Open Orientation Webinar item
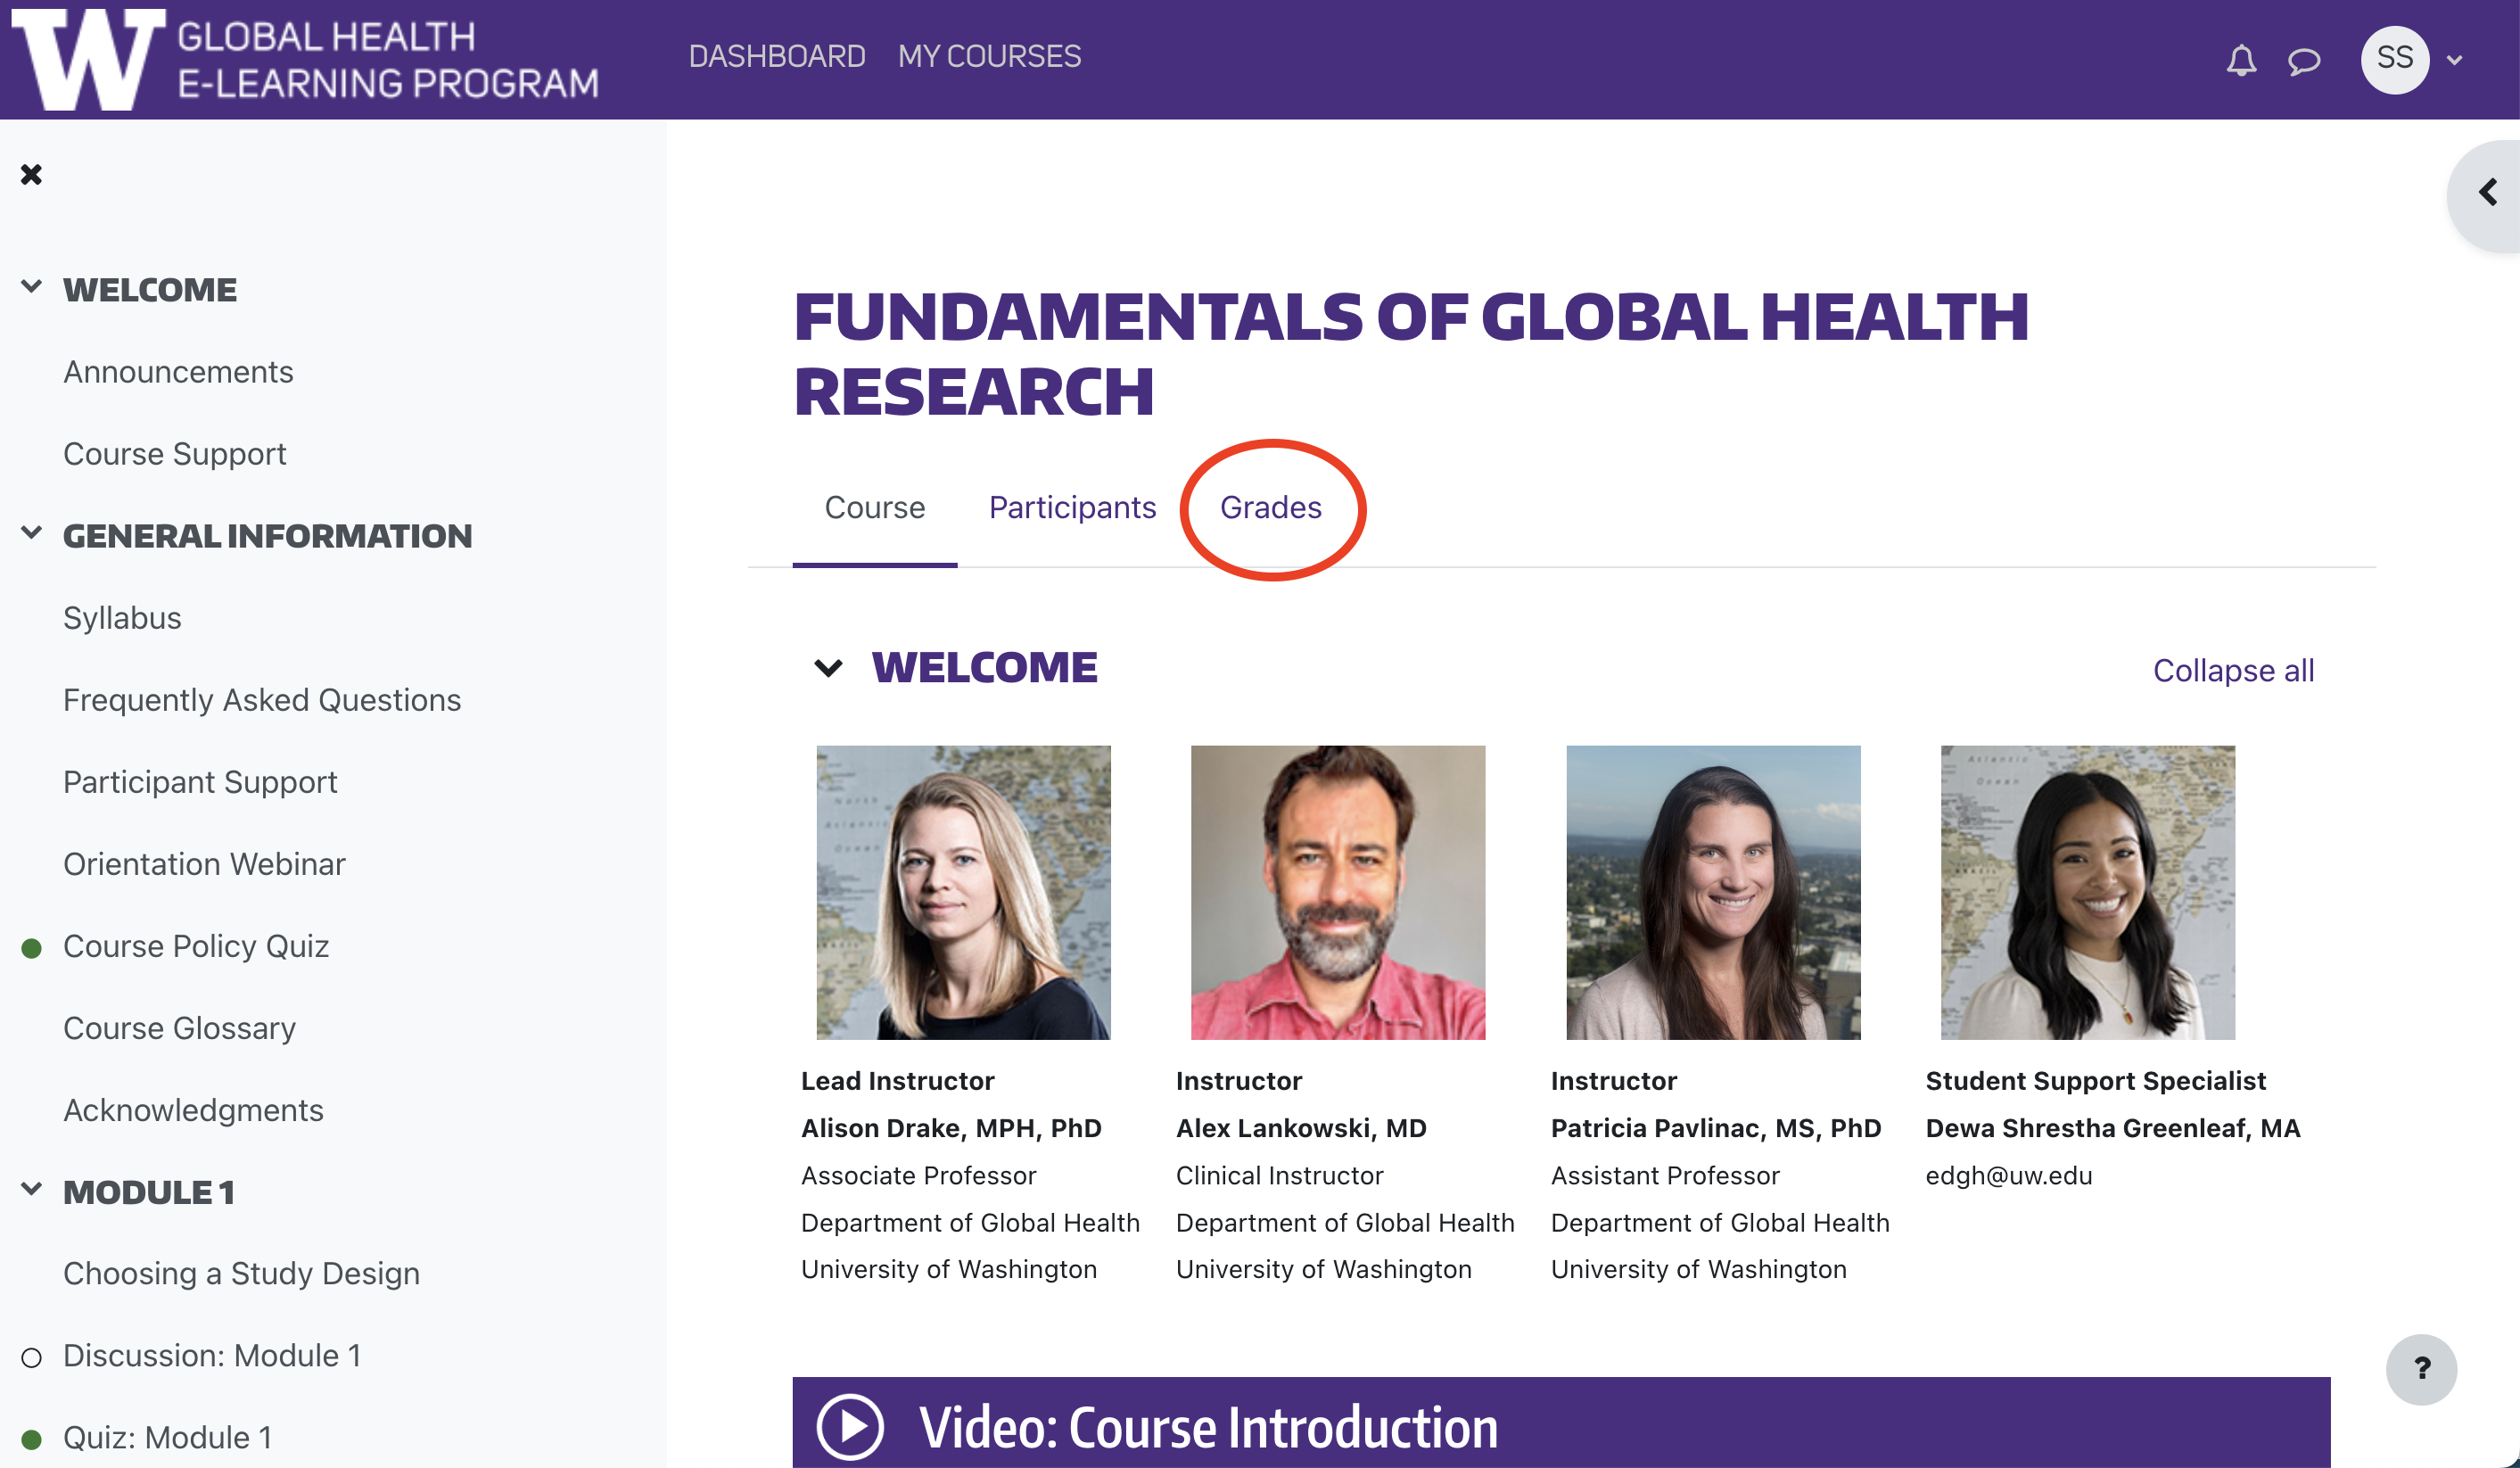Screen dimensions: 2520x1468 pos(204,864)
